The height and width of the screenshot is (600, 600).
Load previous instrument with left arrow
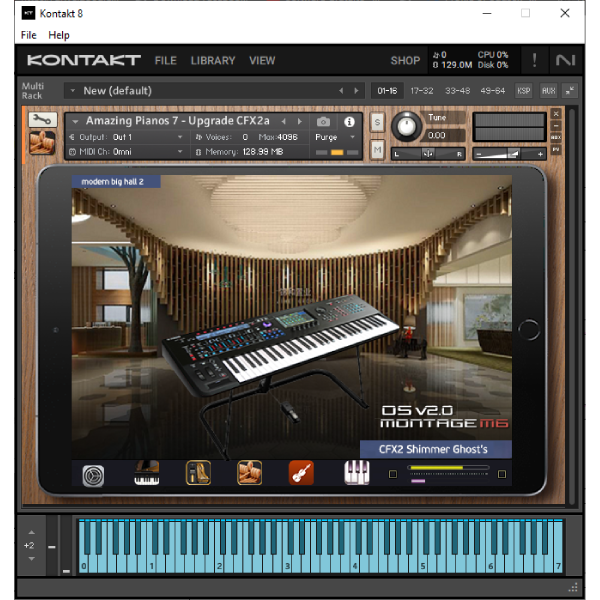pyautogui.click(x=284, y=122)
